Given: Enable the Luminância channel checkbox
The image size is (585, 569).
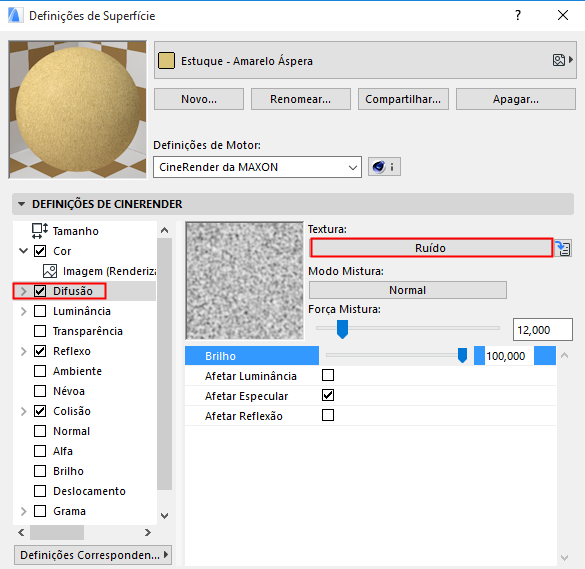Looking at the screenshot, I should 40,311.
